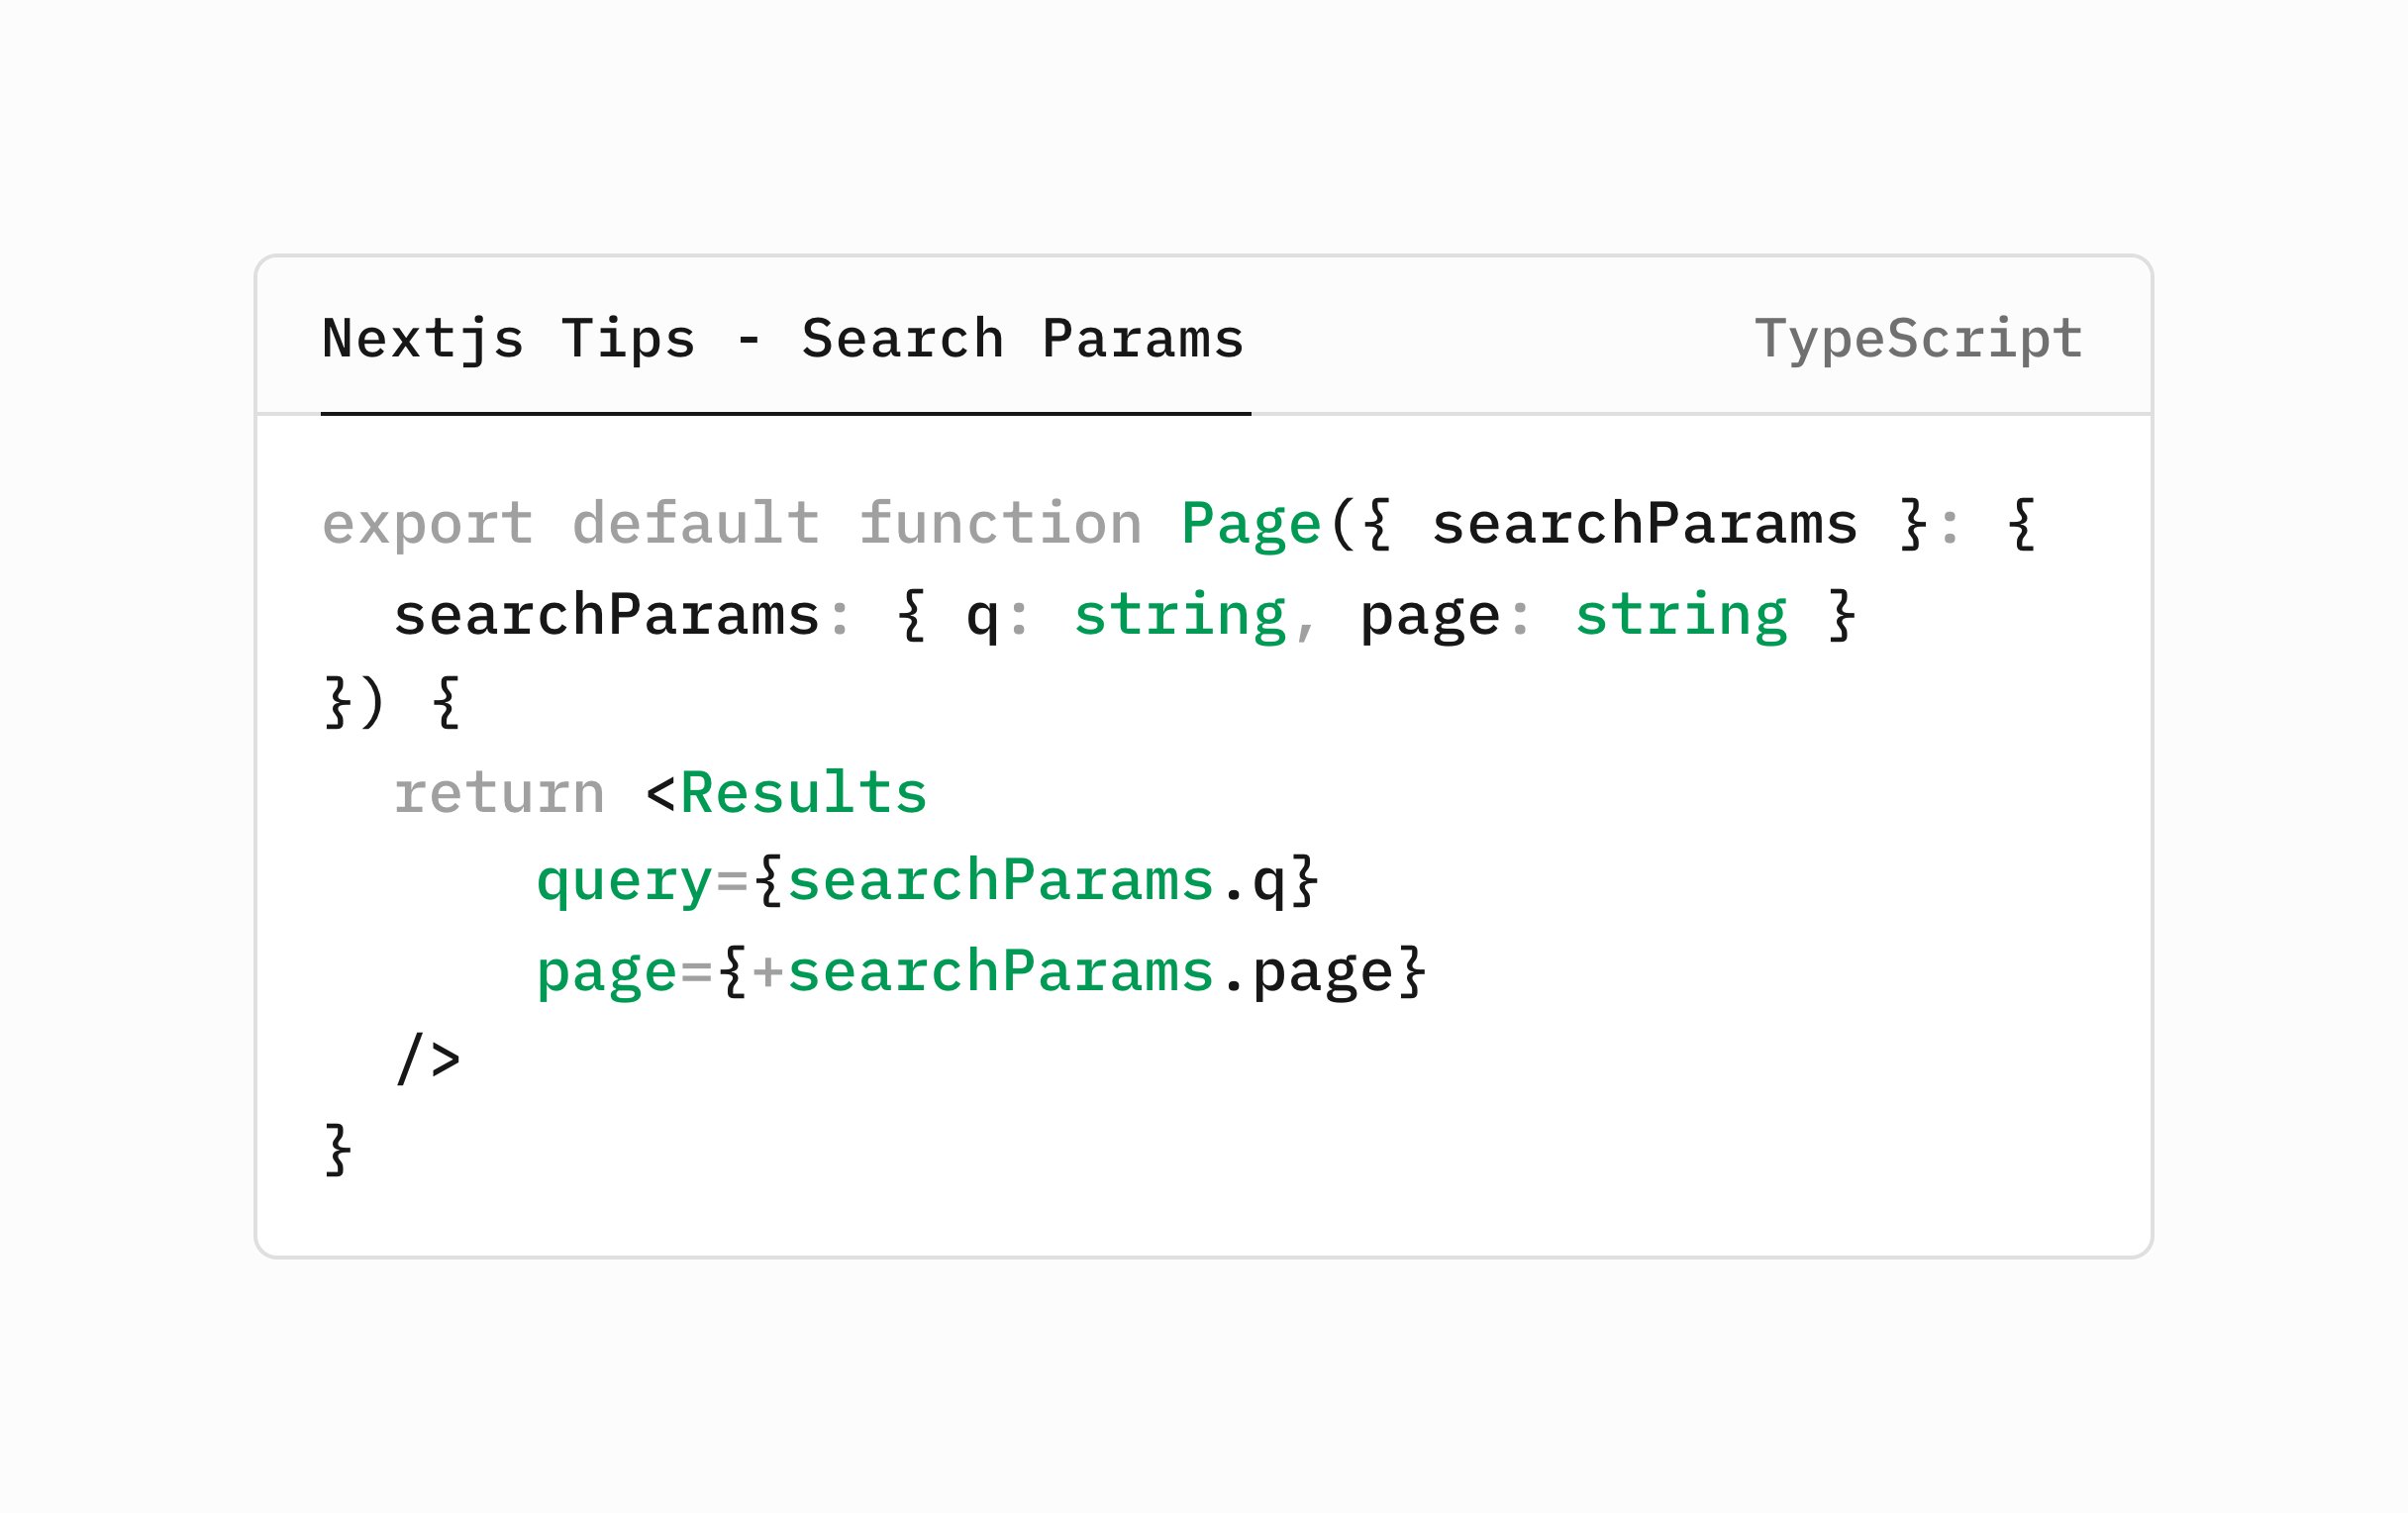Click the function keyword on the first line

pos(1000,523)
